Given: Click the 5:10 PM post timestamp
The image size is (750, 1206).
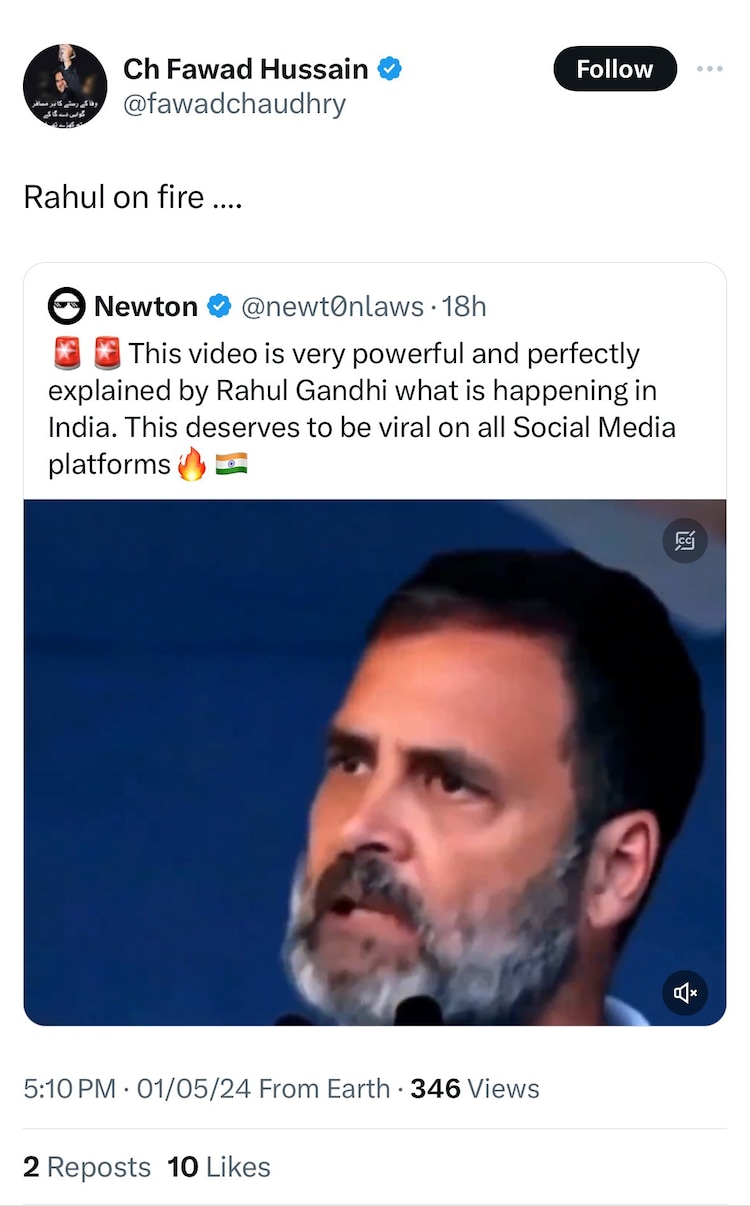Looking at the screenshot, I should 70,1089.
